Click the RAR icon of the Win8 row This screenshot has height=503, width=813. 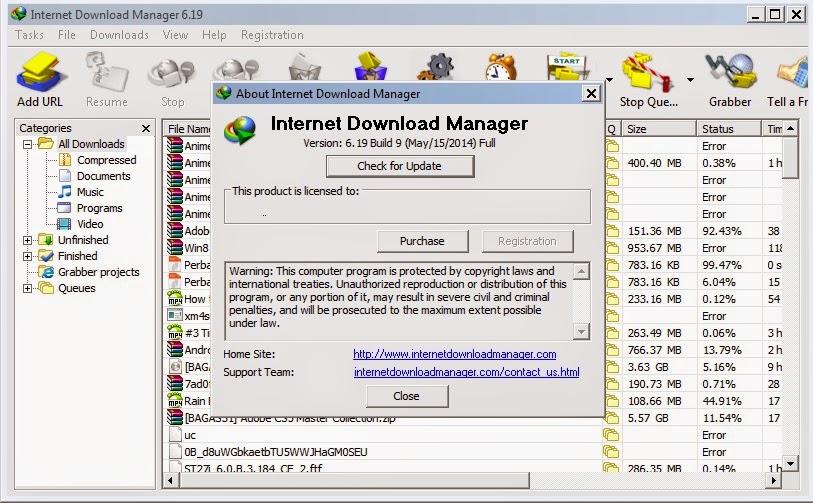175,248
